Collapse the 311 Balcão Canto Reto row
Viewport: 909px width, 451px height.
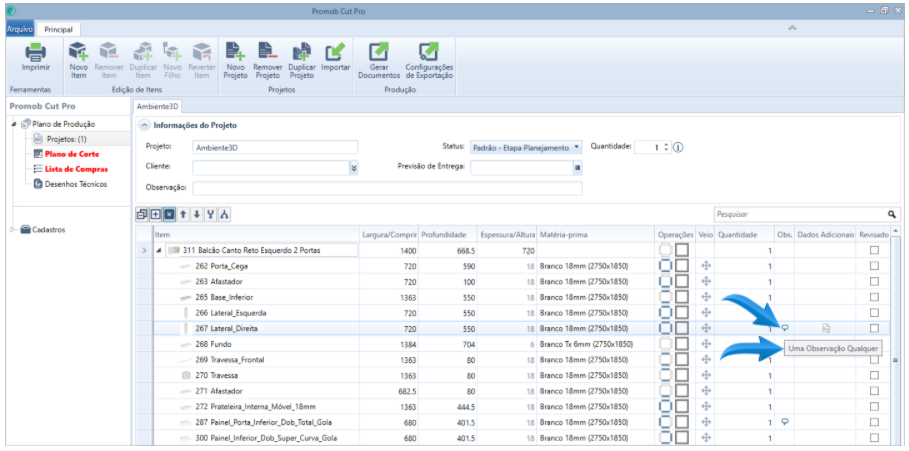click(159, 250)
